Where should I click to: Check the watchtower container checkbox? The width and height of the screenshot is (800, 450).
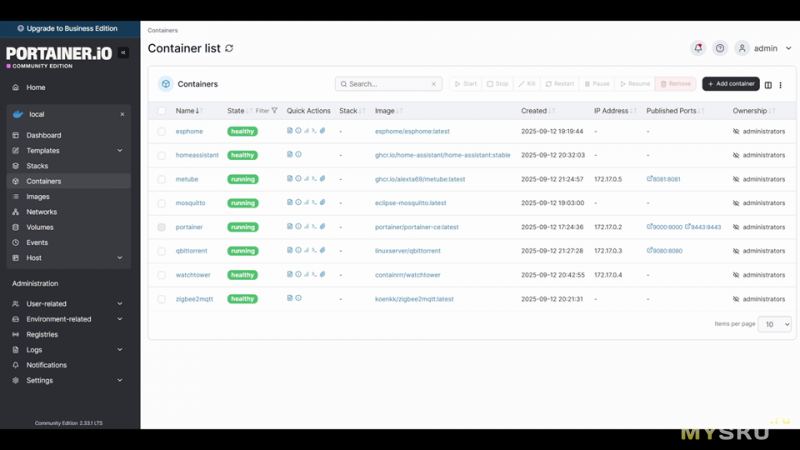162,275
